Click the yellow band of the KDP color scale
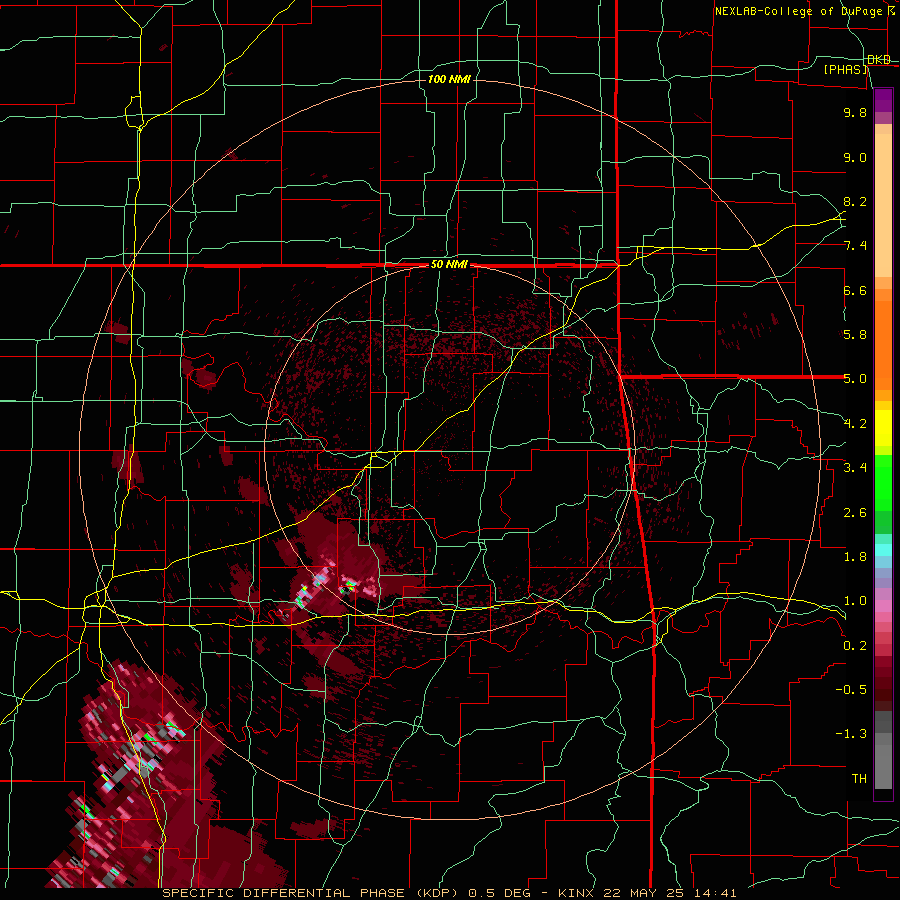The width and height of the screenshot is (900, 900). click(x=883, y=428)
